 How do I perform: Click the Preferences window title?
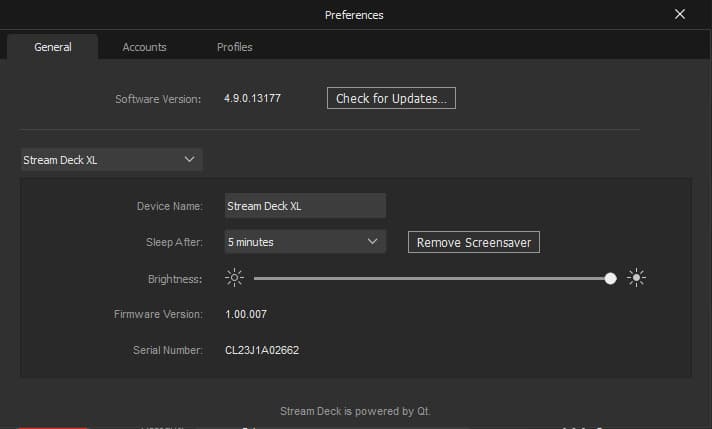(x=354, y=15)
